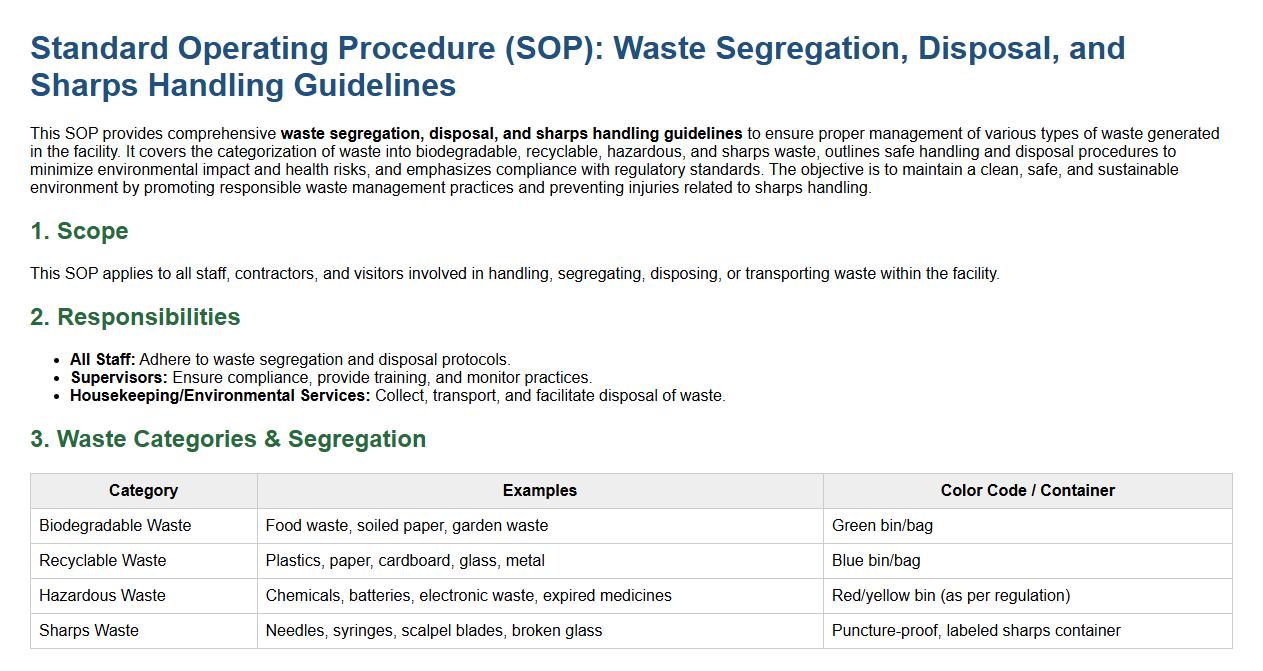Image resolution: width=1263 pixels, height=671 pixels.
Task: Click the '3. Waste Categories & Segregation' heading
Action: click(228, 439)
